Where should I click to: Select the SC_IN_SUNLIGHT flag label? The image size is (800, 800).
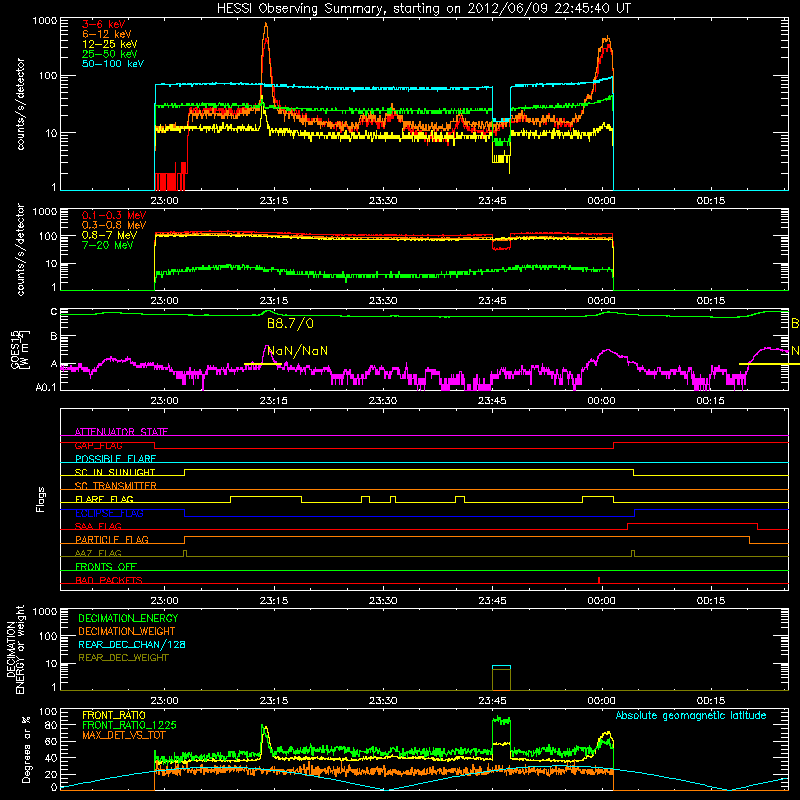115,472
